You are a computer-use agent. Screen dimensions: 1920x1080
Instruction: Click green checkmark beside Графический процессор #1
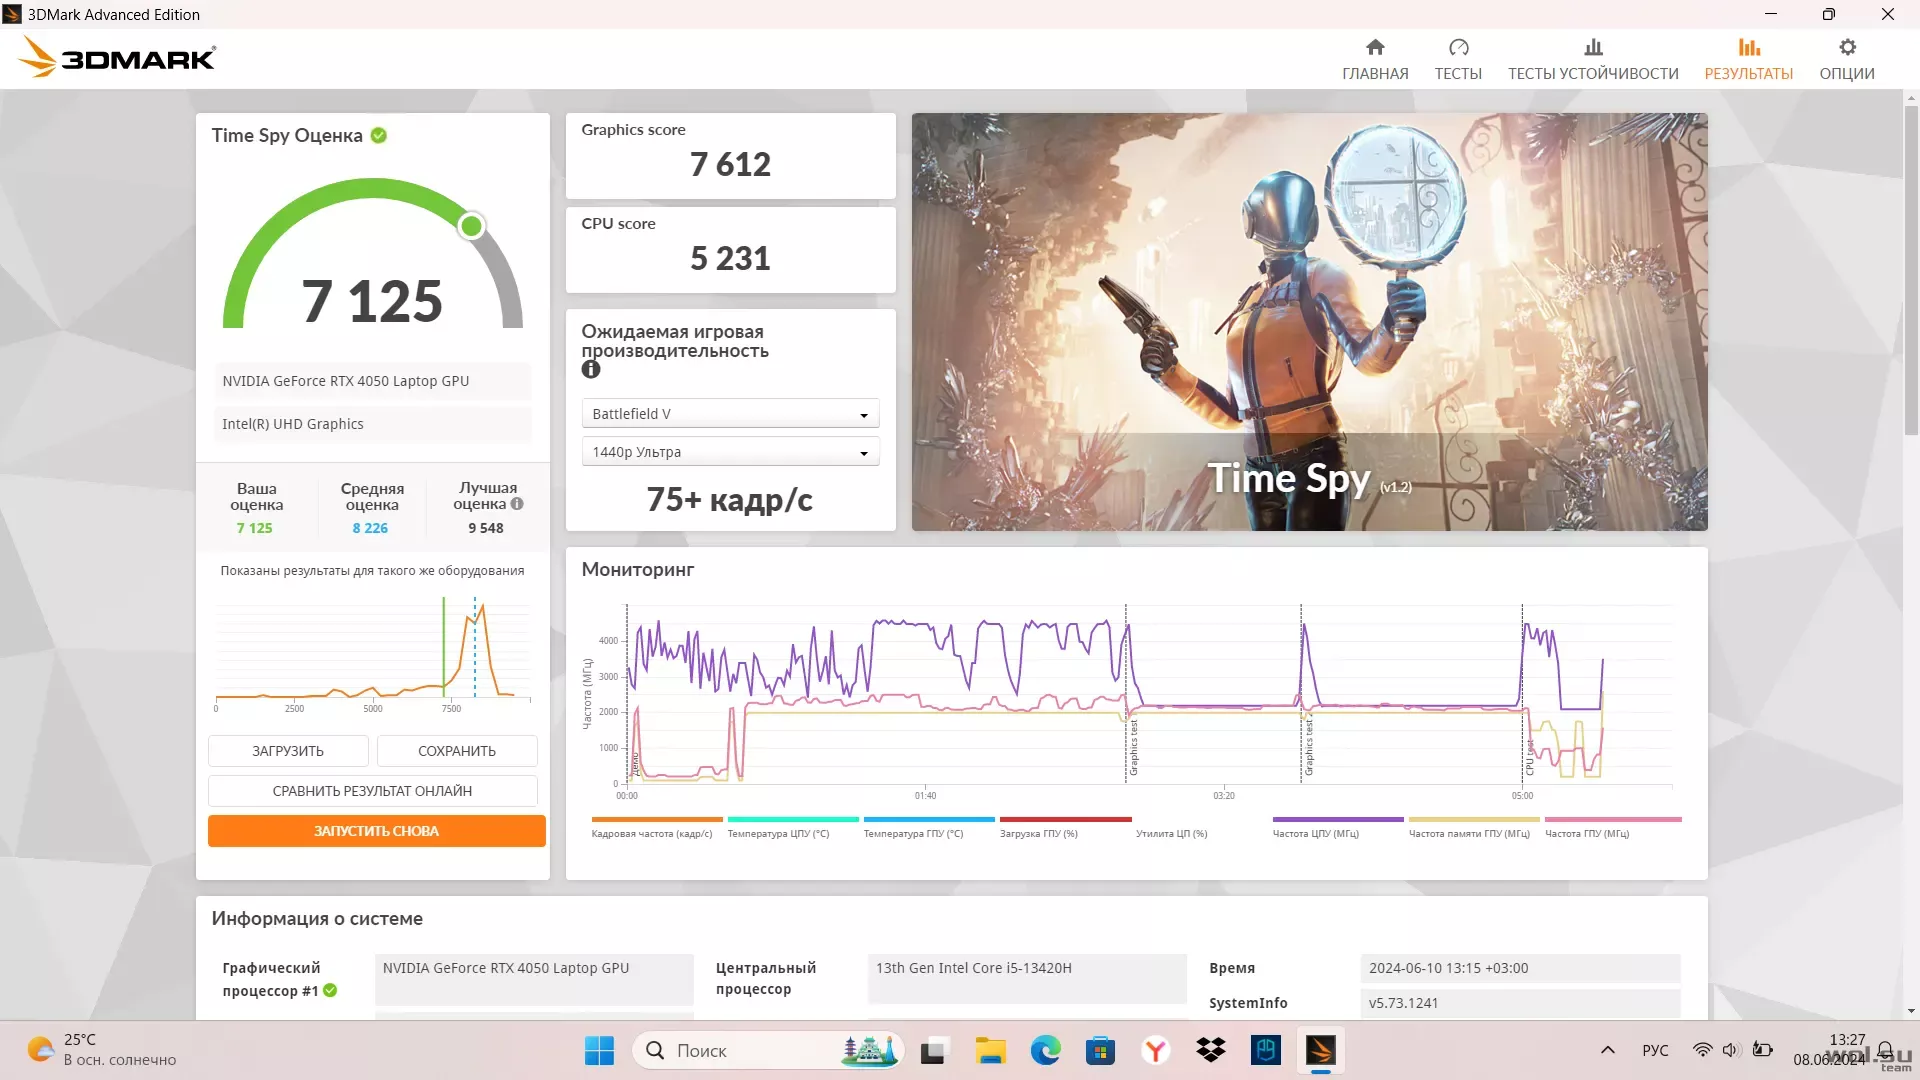coord(330,991)
